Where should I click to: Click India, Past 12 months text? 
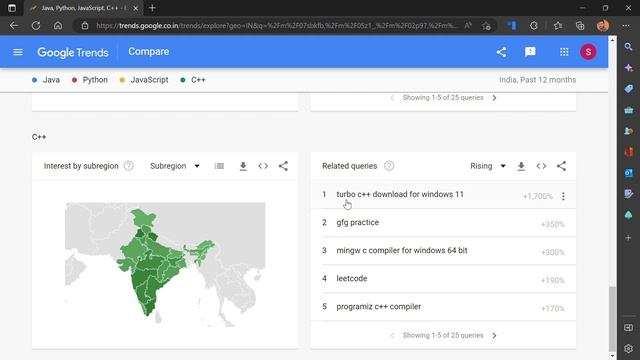(x=537, y=80)
